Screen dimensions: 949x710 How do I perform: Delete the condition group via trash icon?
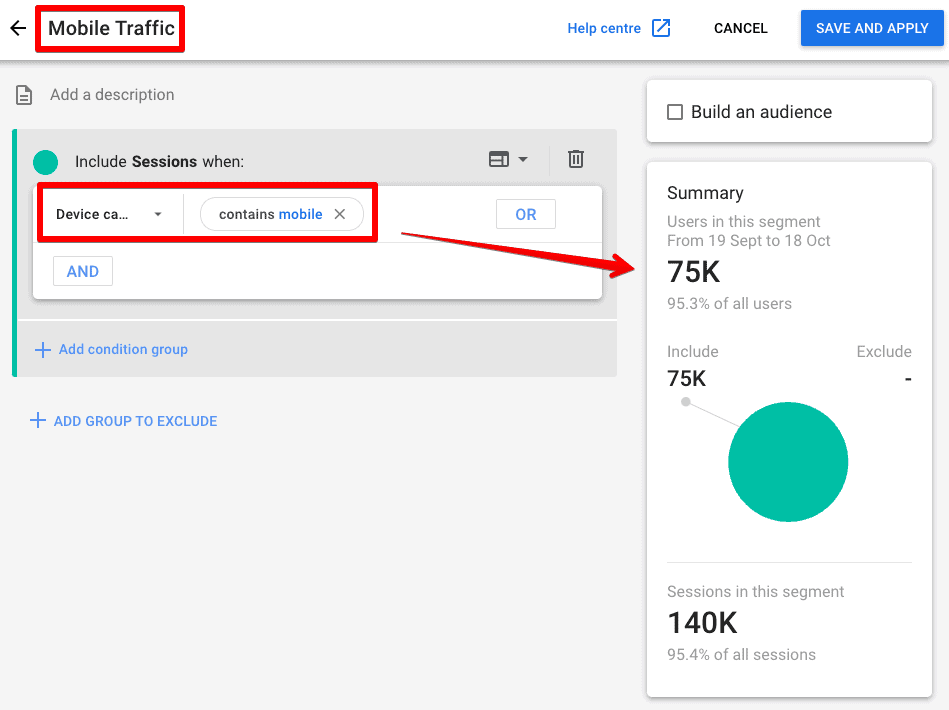pyautogui.click(x=575, y=159)
